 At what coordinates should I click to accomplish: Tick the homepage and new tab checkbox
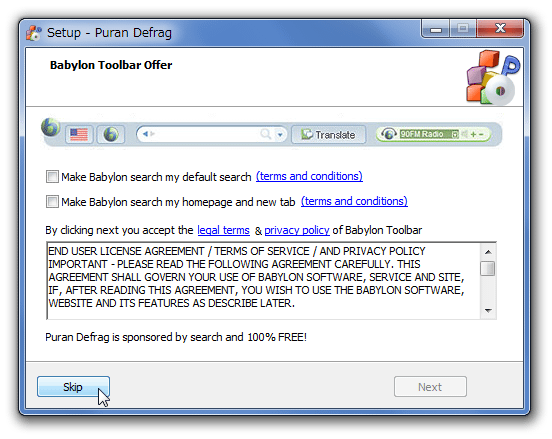52,202
